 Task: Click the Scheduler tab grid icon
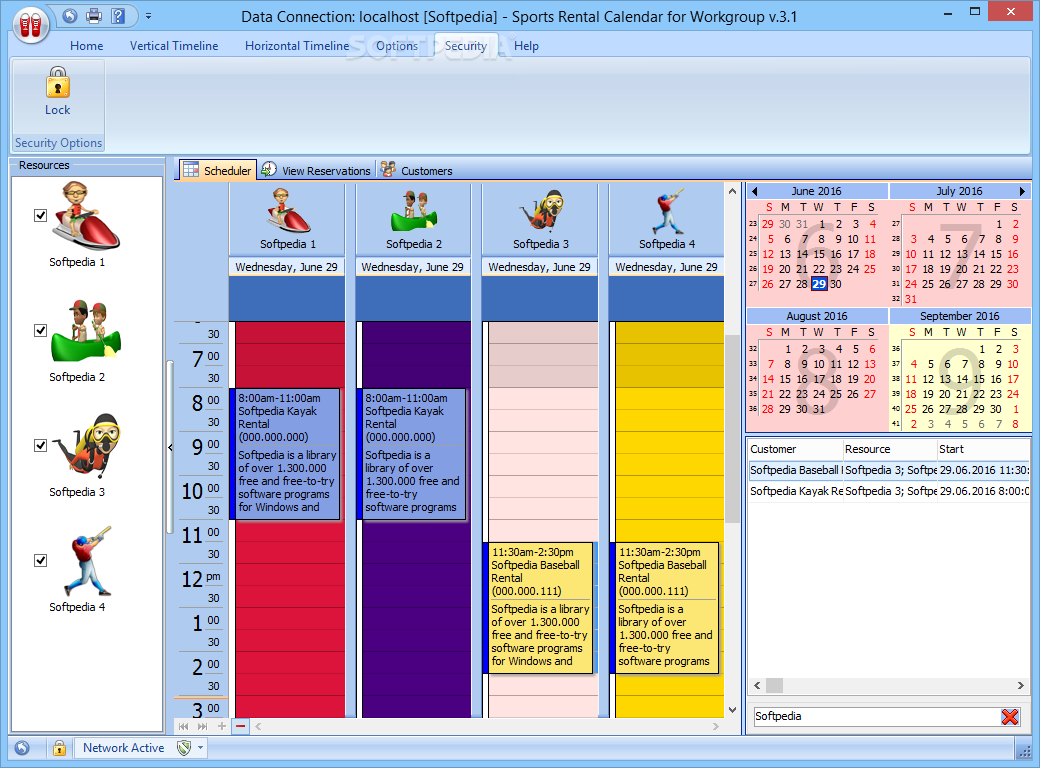click(x=191, y=170)
